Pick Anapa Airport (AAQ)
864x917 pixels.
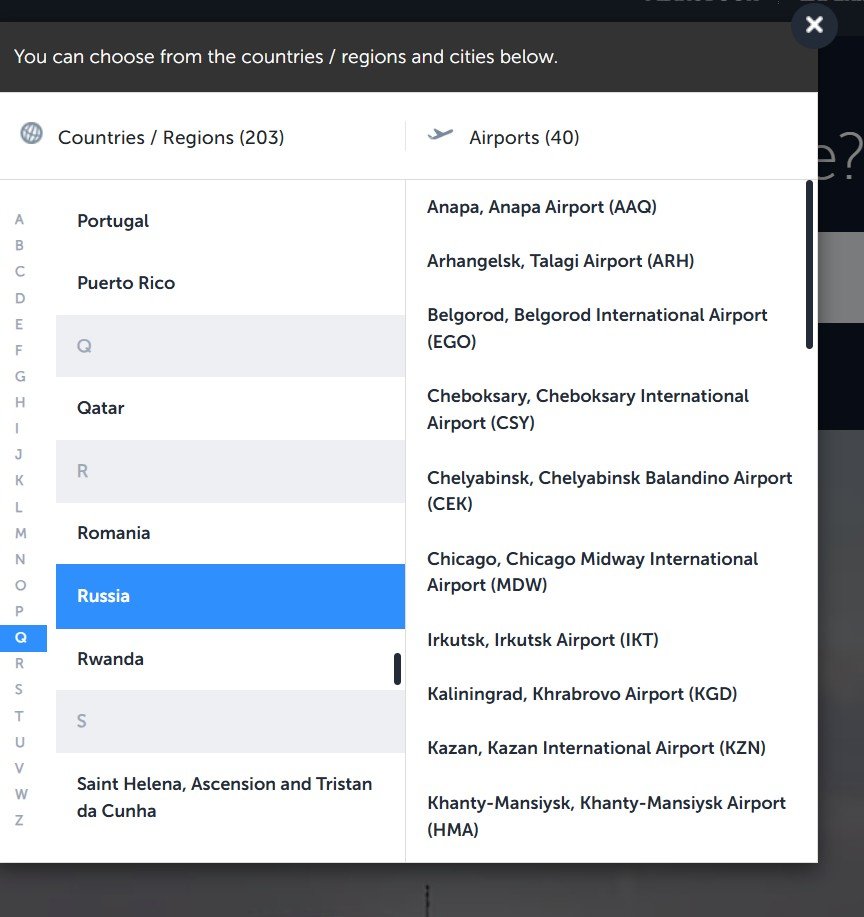[542, 207]
